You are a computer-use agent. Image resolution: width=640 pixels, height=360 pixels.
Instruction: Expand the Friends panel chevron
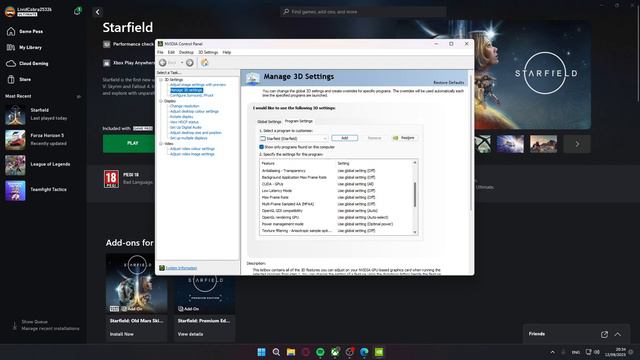[618, 334]
